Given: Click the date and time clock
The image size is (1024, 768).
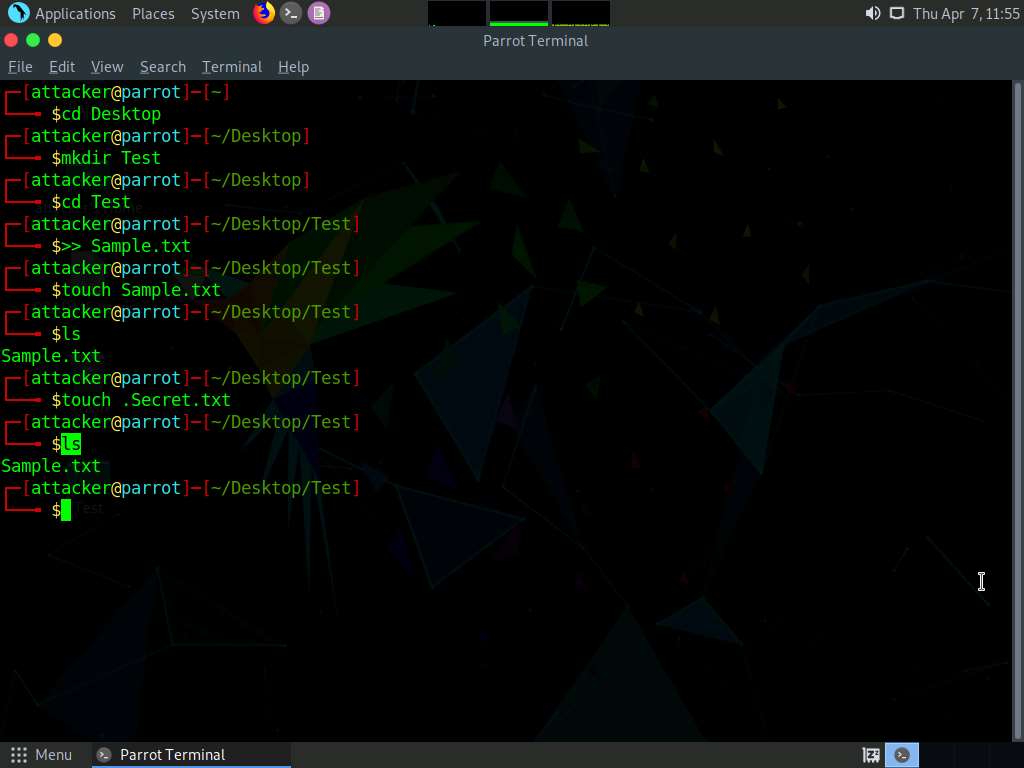Looking at the screenshot, I should click(966, 14).
